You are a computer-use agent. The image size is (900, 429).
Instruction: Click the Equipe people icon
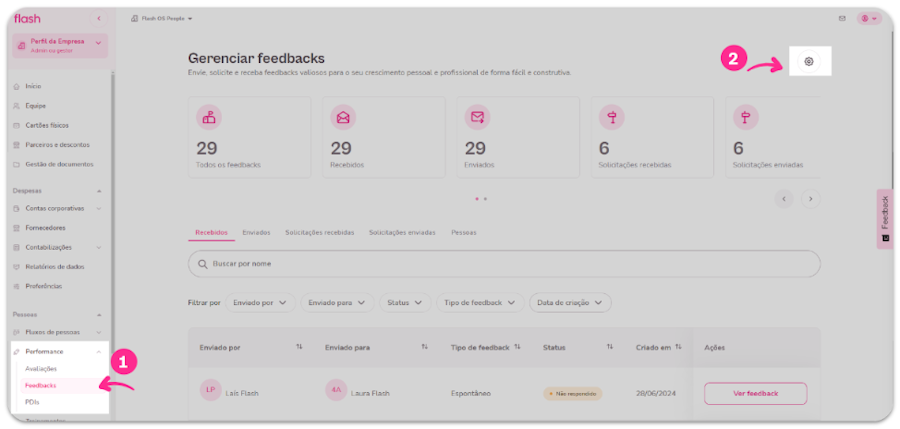tap(17, 106)
